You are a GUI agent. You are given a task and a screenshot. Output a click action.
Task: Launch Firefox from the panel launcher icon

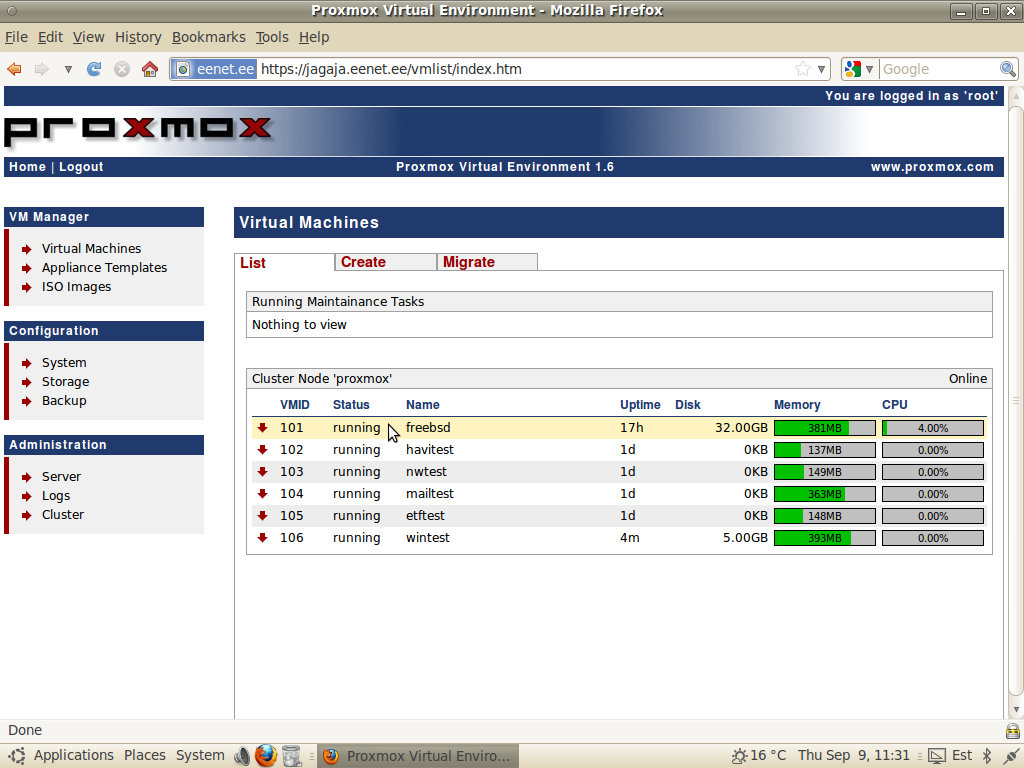(x=266, y=756)
